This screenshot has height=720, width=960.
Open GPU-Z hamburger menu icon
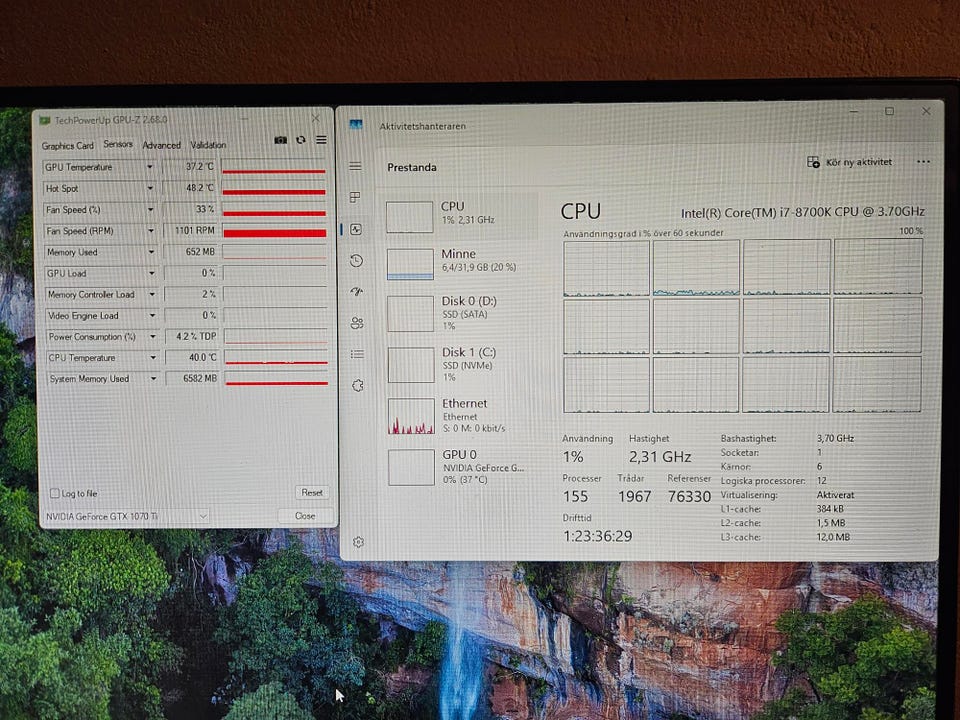tap(321, 140)
